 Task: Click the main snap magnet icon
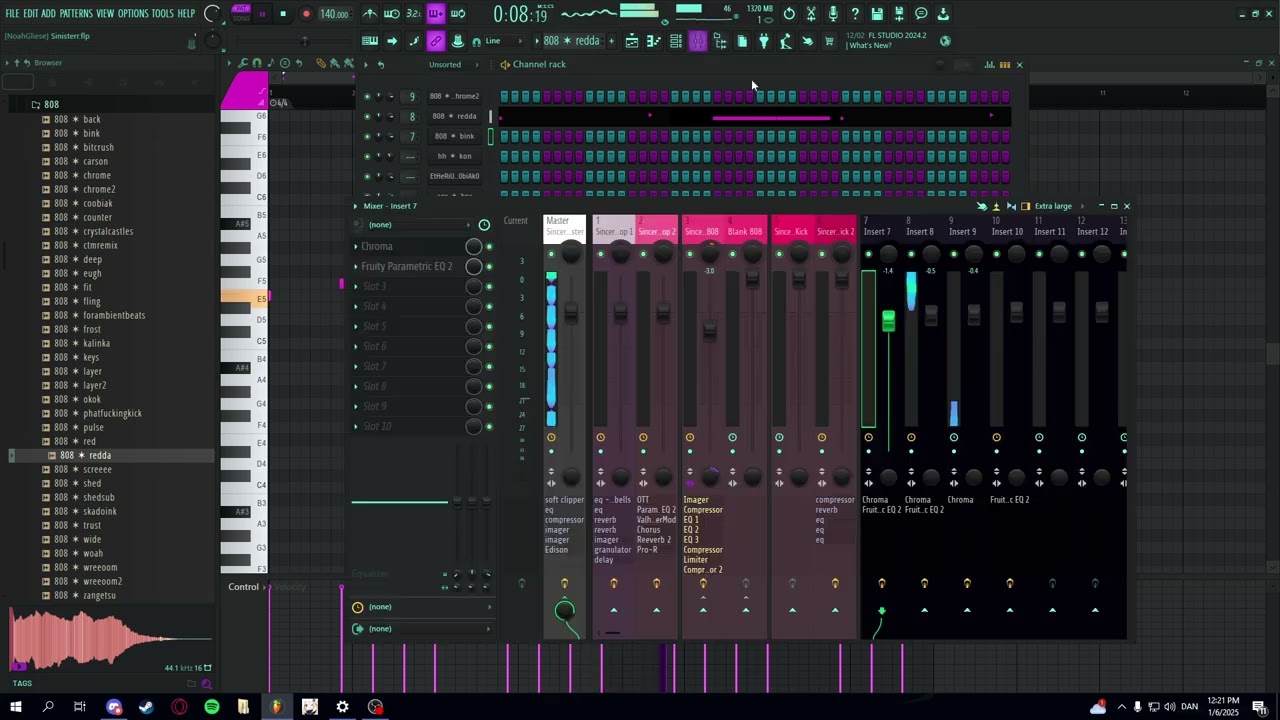click(x=476, y=41)
